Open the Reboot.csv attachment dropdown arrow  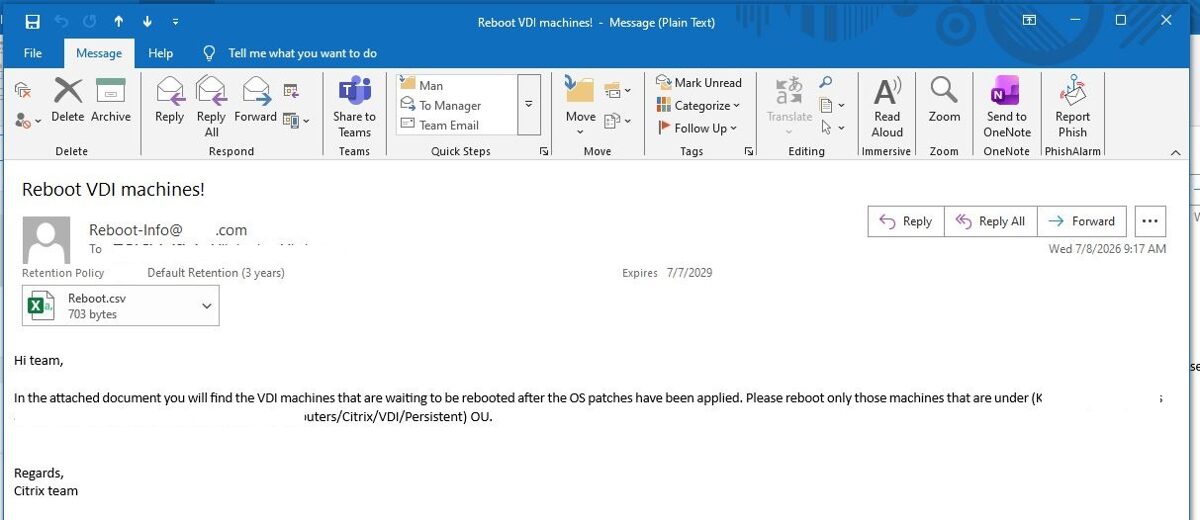point(207,306)
